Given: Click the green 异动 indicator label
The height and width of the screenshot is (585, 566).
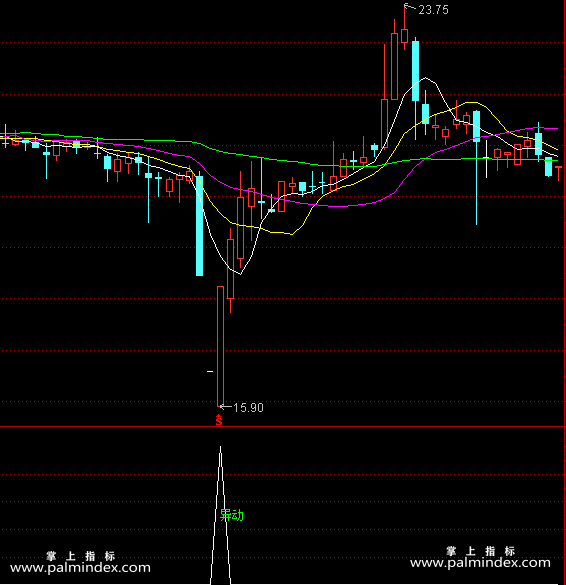Looking at the screenshot, I should pyautogui.click(x=231, y=515).
